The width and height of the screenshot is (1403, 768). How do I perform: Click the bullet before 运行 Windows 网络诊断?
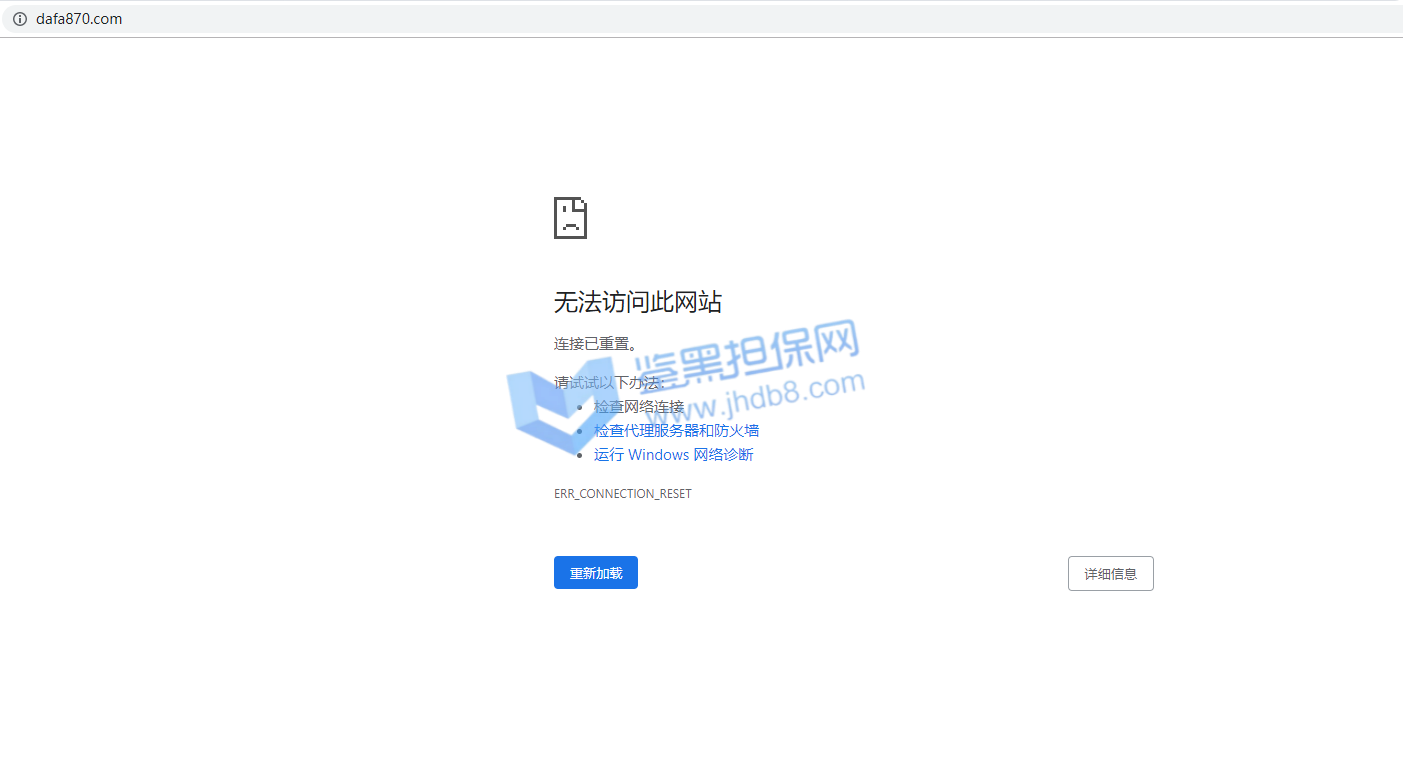pos(580,455)
